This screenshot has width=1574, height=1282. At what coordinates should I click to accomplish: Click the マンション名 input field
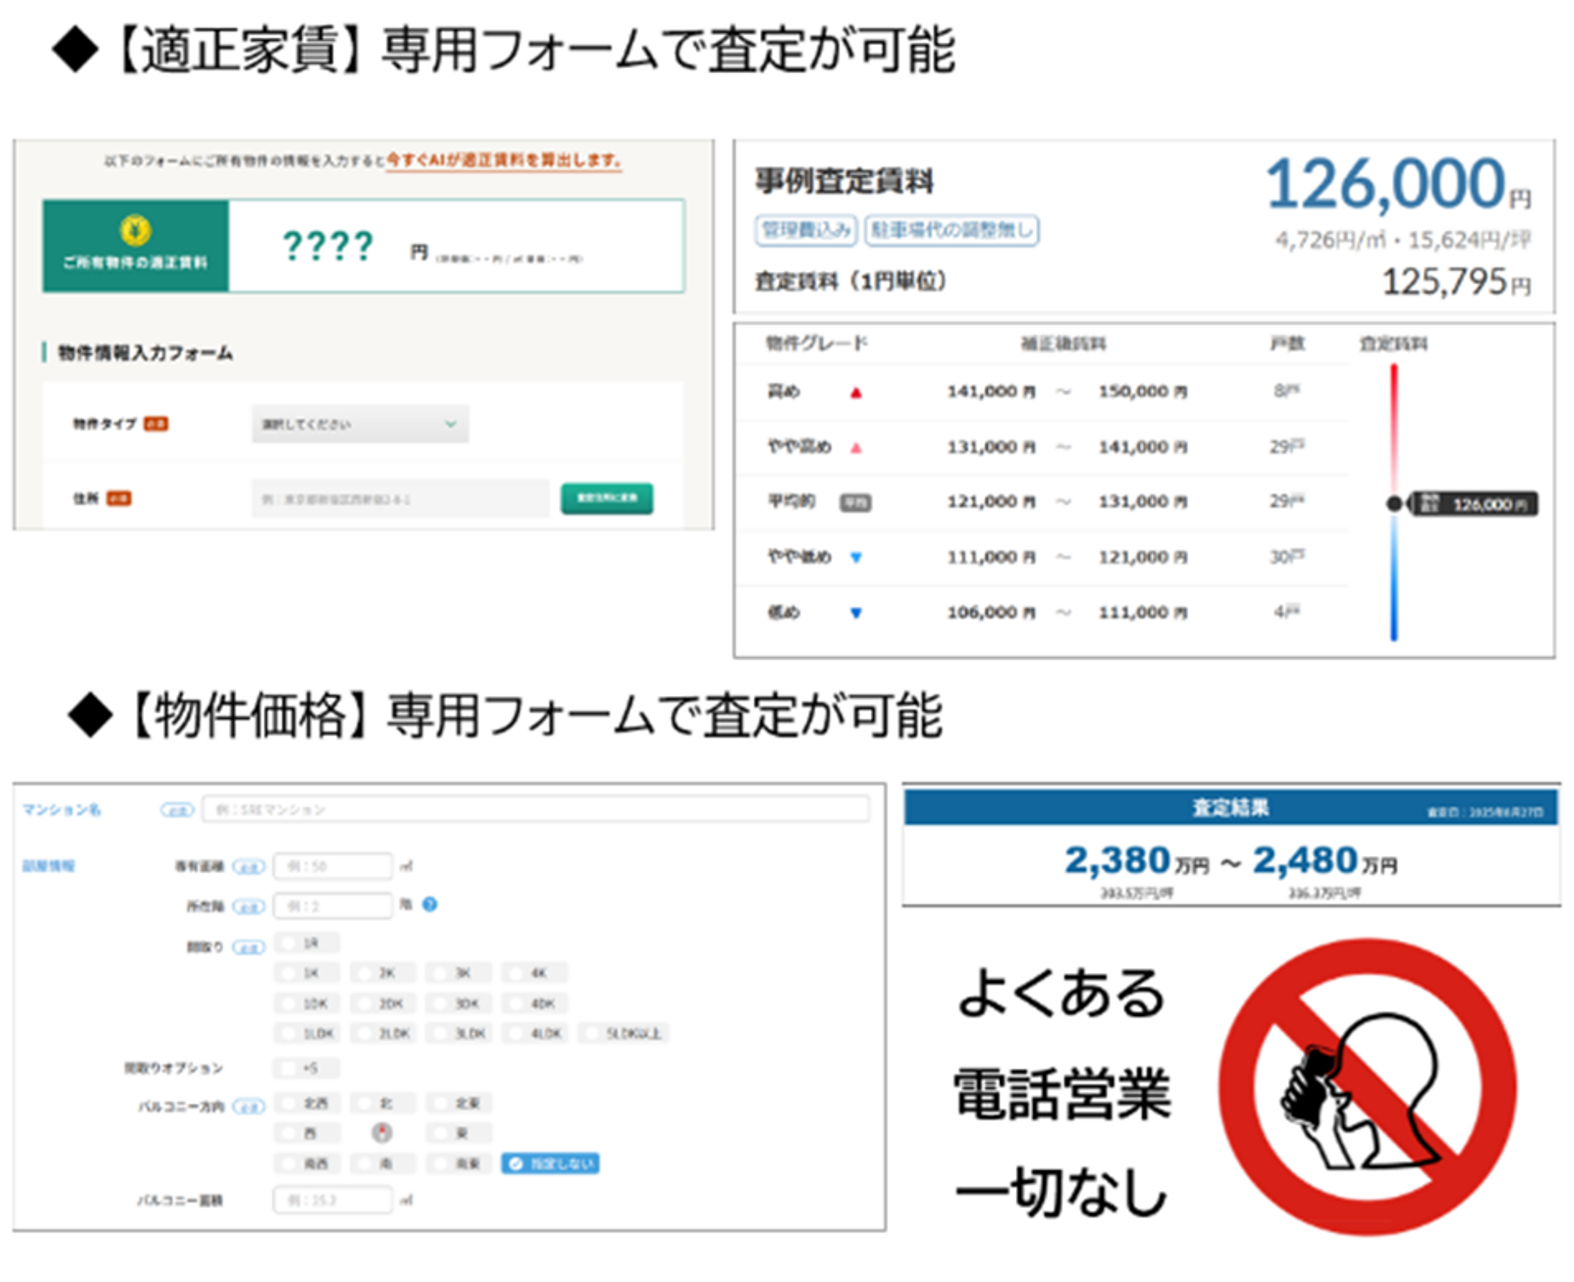[x=535, y=809]
